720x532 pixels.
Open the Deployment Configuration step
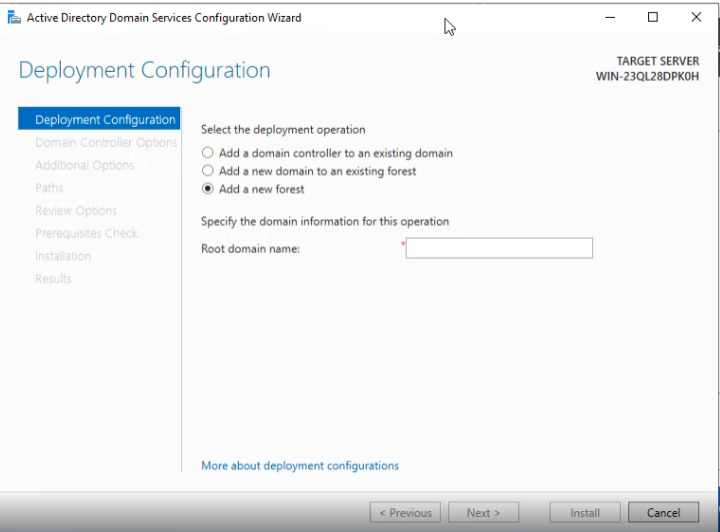tap(99, 119)
